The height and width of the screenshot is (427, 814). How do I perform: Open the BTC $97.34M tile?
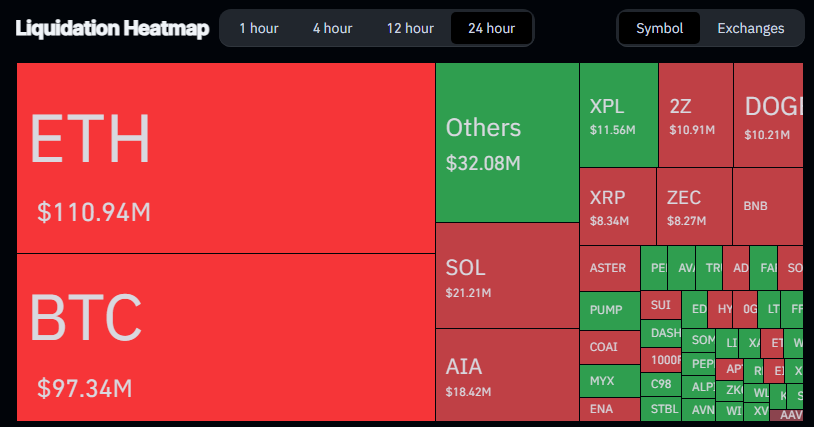pos(225,336)
